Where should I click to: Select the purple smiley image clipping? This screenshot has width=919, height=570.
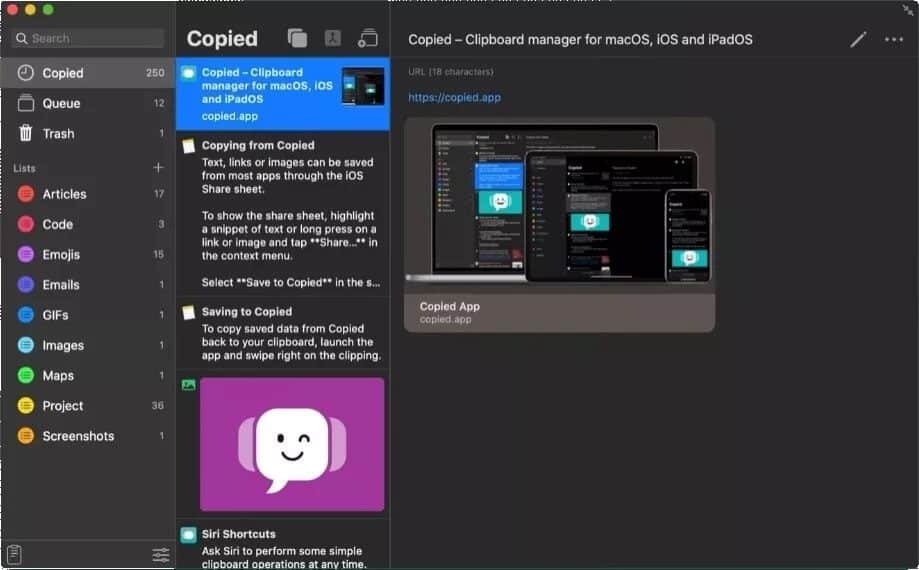click(292, 444)
